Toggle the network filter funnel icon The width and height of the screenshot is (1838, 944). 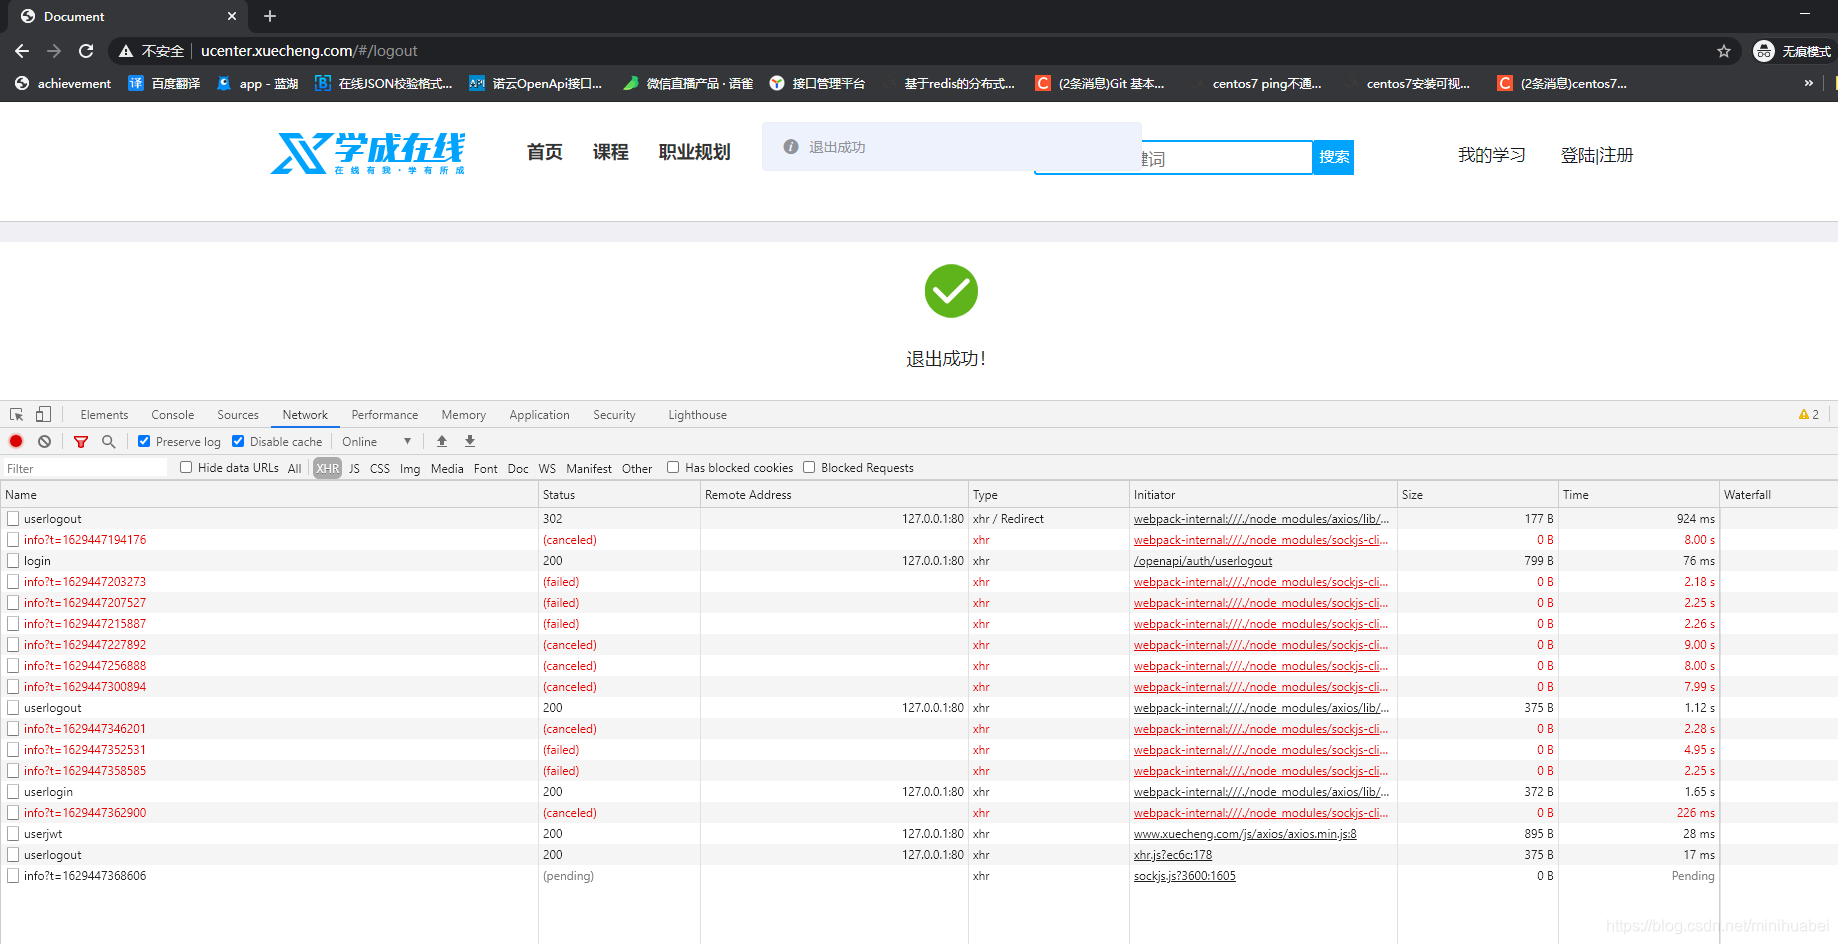click(81, 441)
